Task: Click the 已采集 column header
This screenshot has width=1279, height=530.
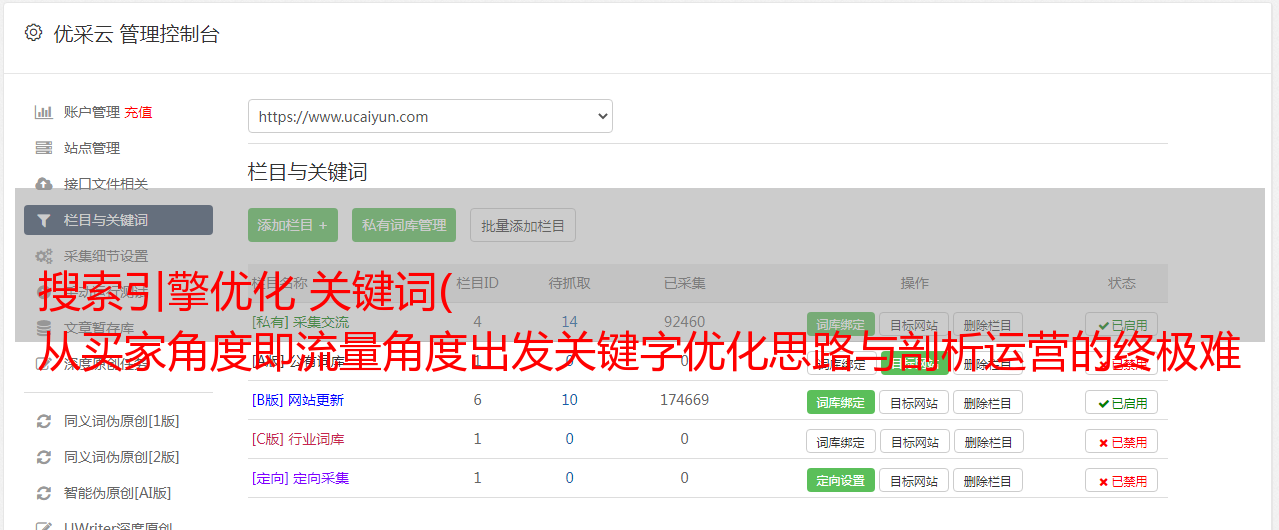Action: [x=684, y=283]
